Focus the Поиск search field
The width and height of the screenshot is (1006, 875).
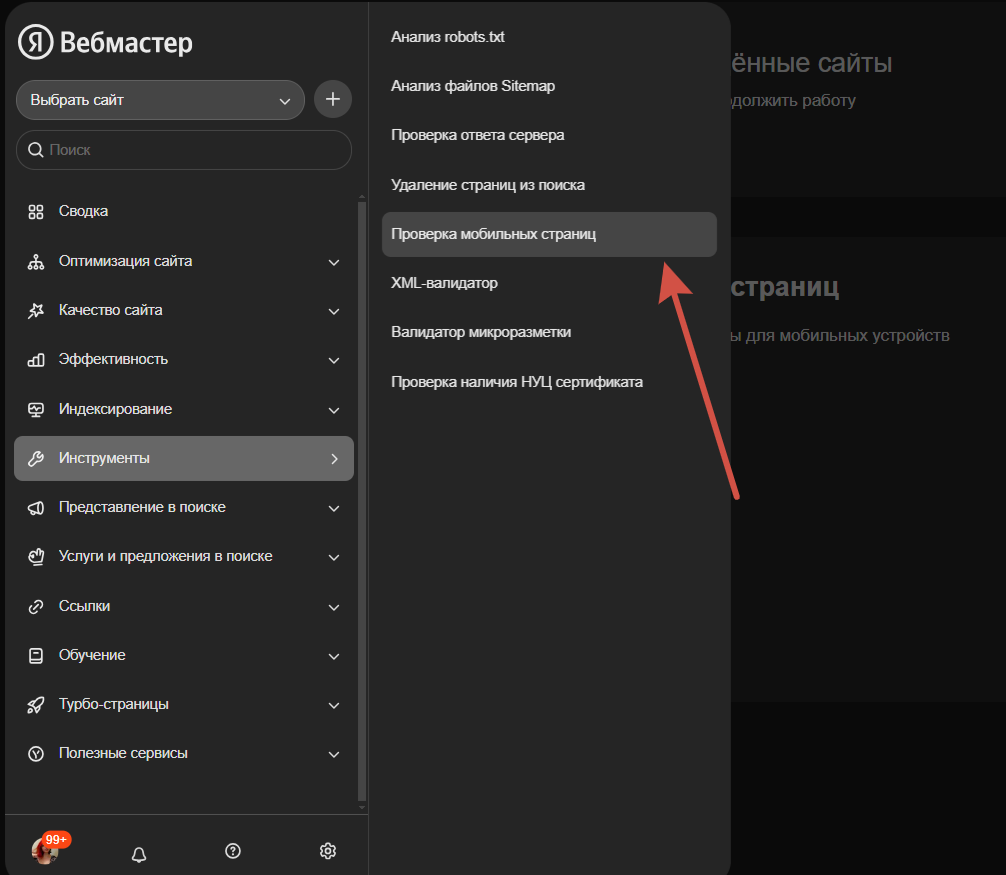(183, 150)
